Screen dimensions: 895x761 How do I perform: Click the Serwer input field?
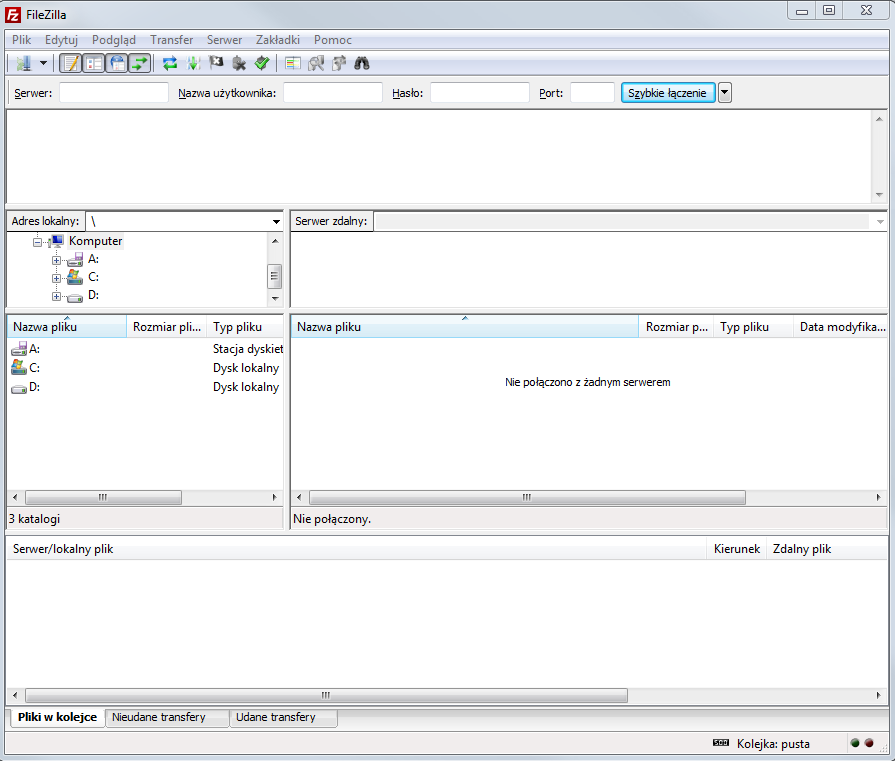click(114, 93)
